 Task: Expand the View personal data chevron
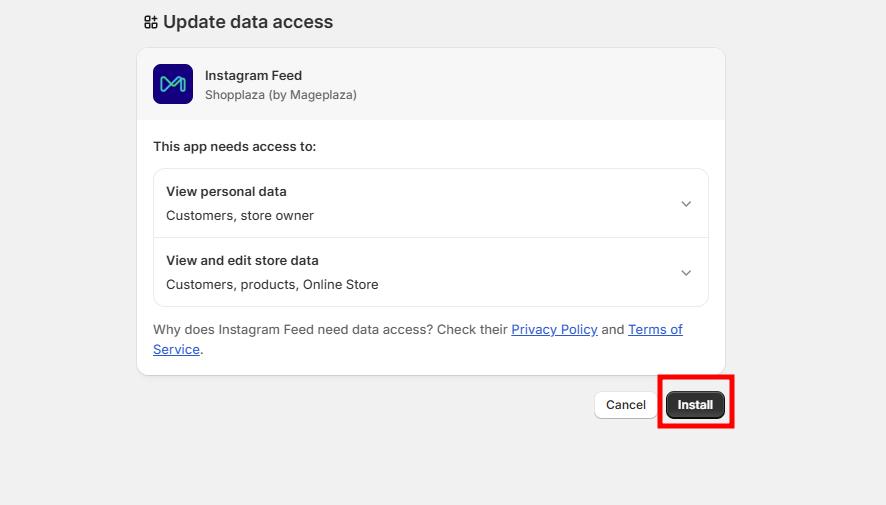pyautogui.click(x=686, y=204)
